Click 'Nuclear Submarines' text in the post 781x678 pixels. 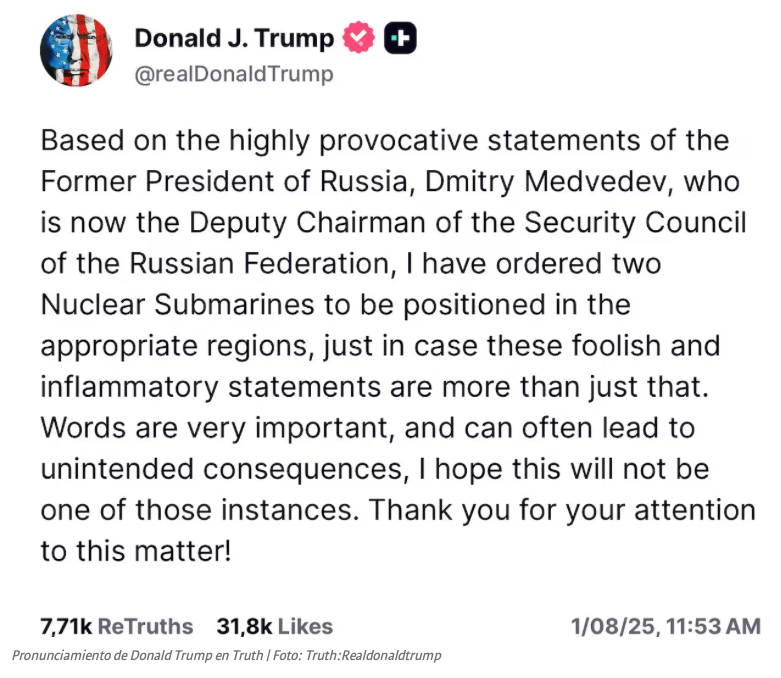coord(177,304)
